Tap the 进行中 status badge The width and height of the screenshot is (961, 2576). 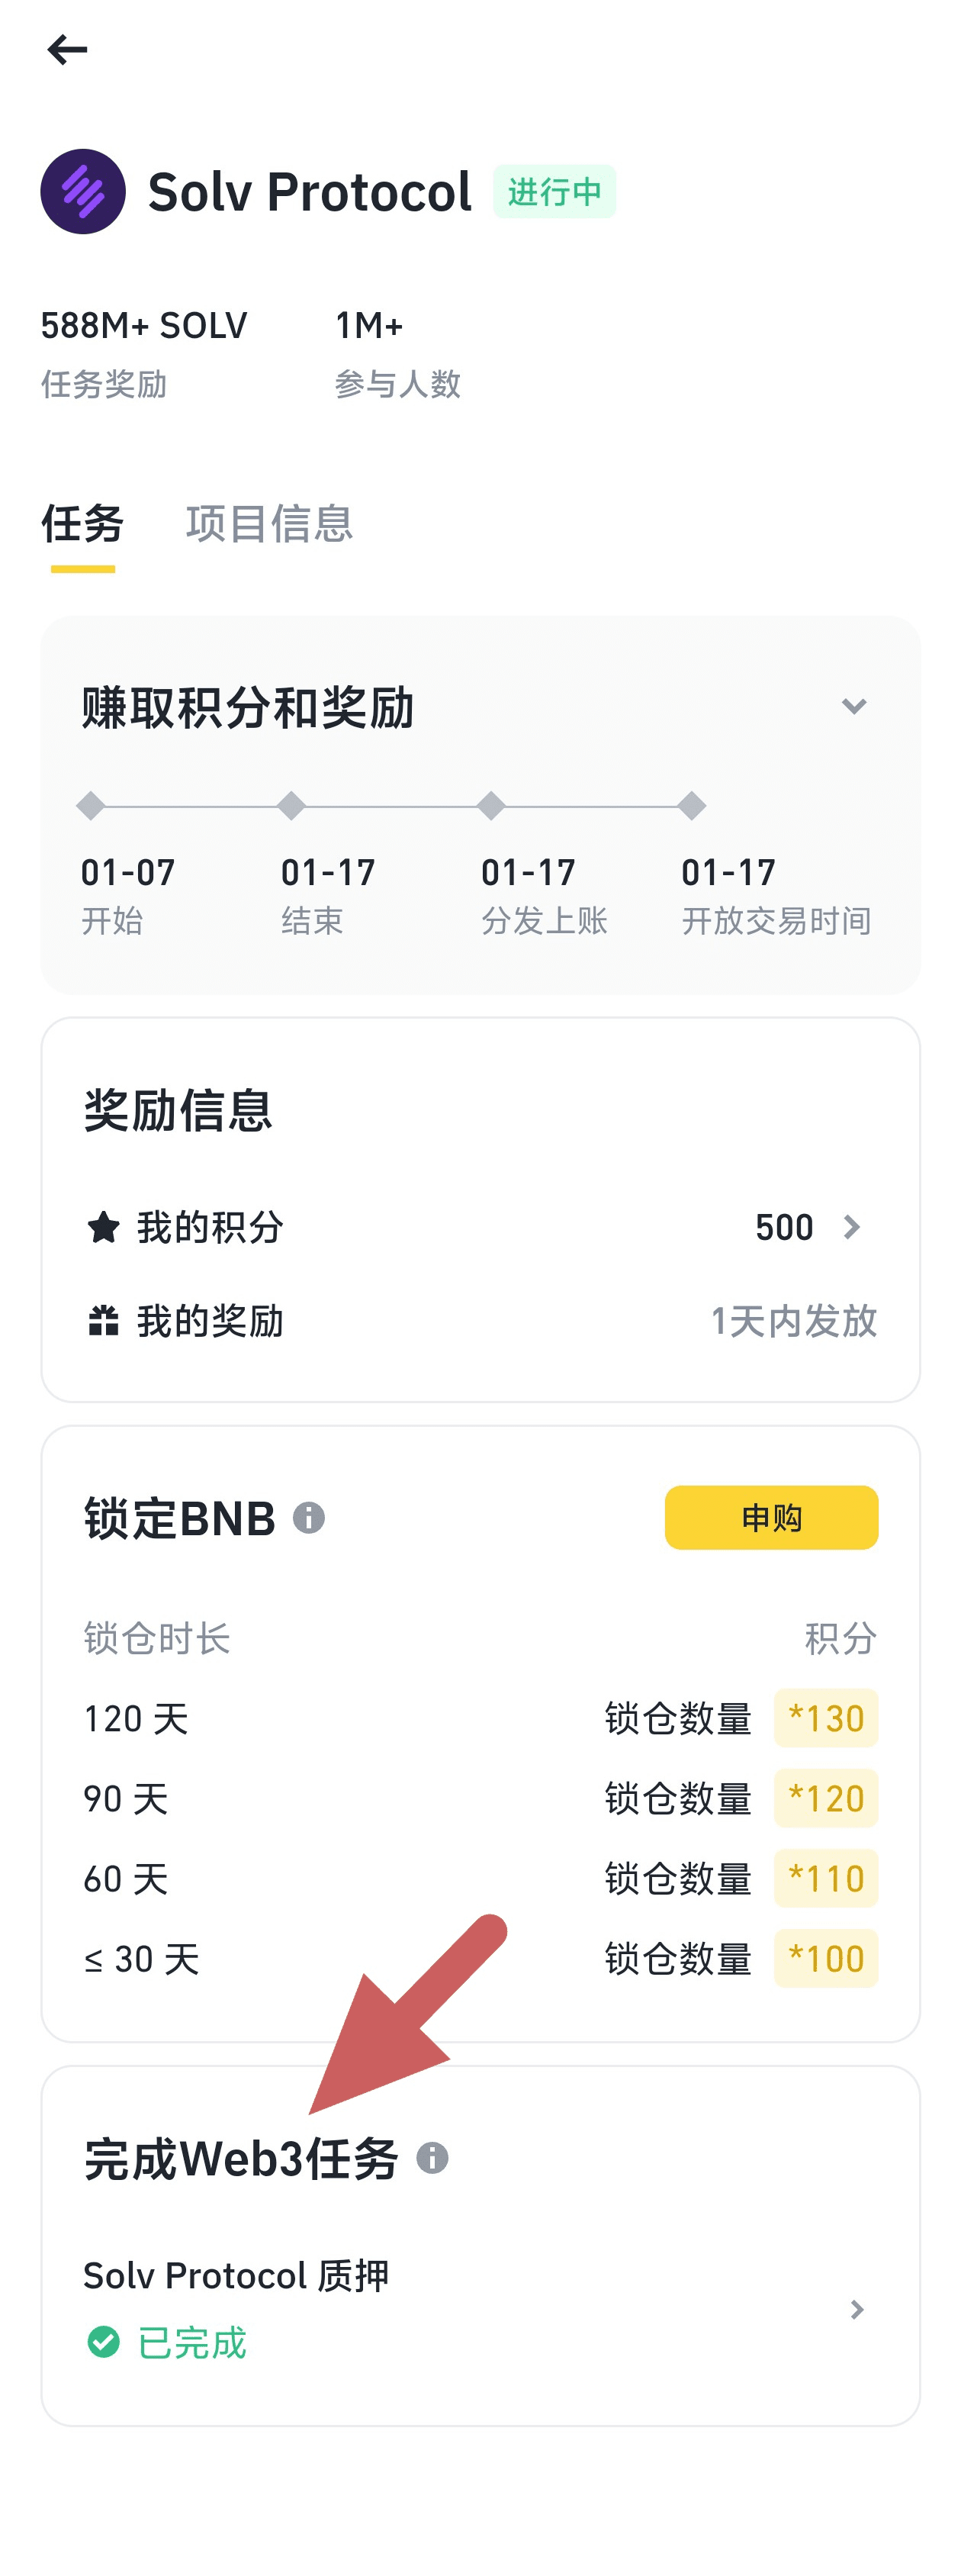554,191
